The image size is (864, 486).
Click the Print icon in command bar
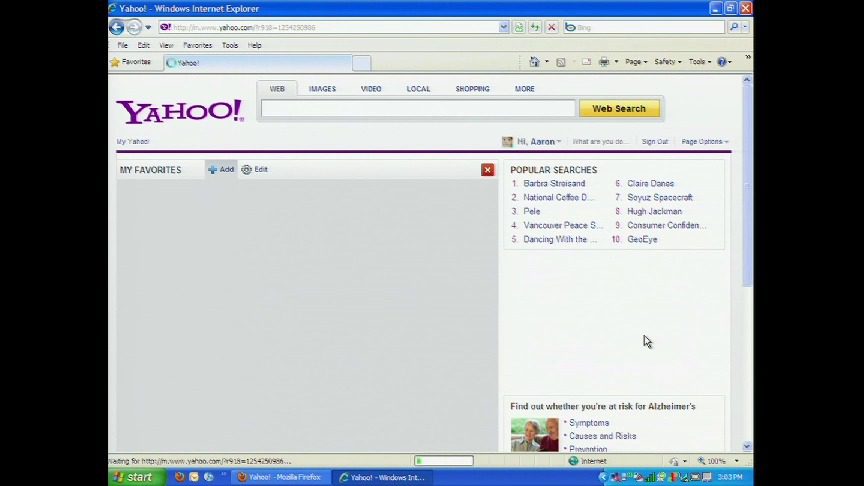click(x=604, y=62)
